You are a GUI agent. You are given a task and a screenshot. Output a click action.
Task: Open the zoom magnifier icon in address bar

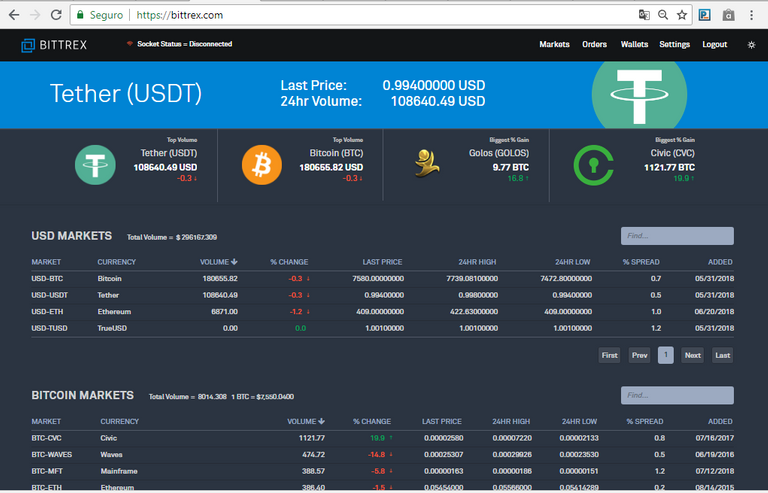663,15
